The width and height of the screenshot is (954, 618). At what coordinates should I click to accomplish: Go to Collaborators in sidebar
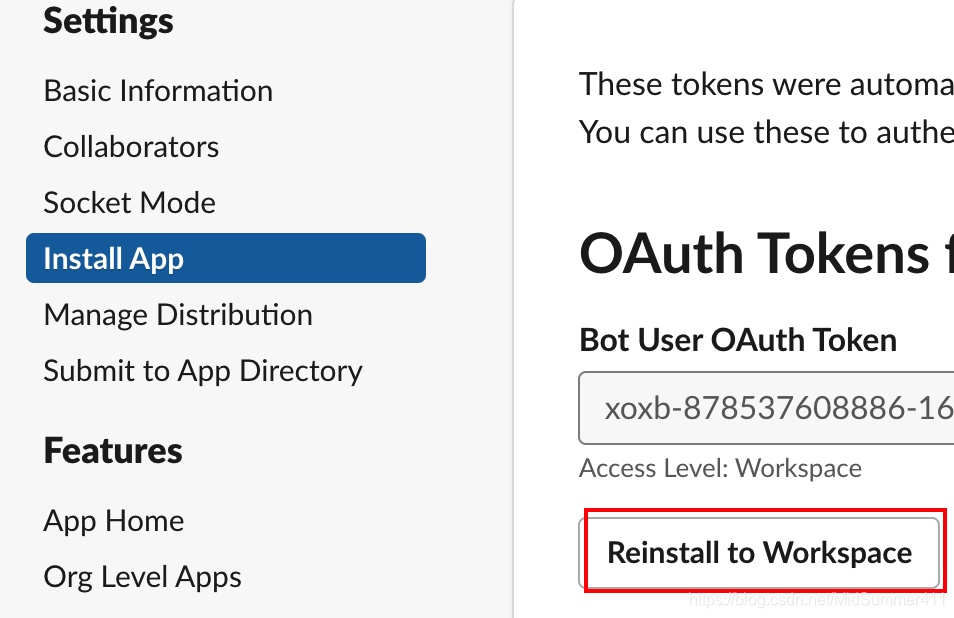tap(131, 147)
